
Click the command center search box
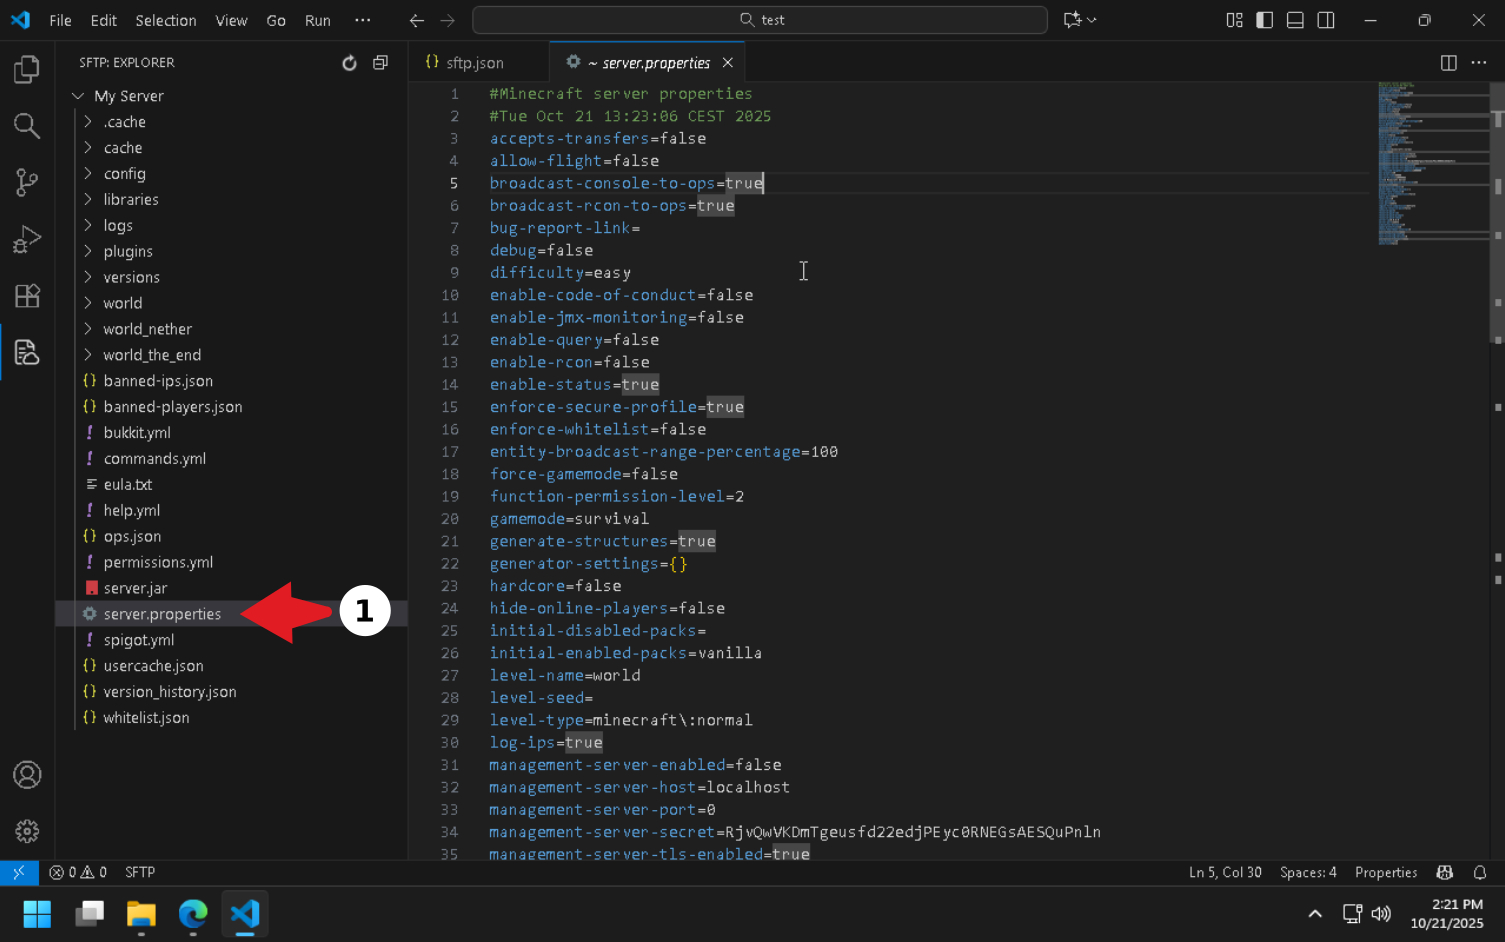tap(760, 20)
